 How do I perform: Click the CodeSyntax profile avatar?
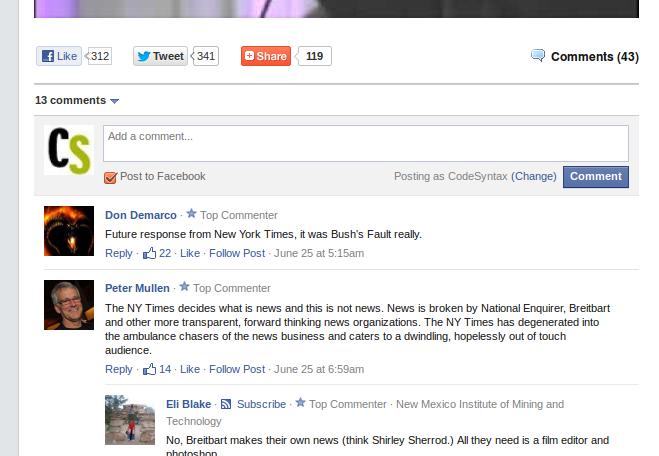(69, 150)
